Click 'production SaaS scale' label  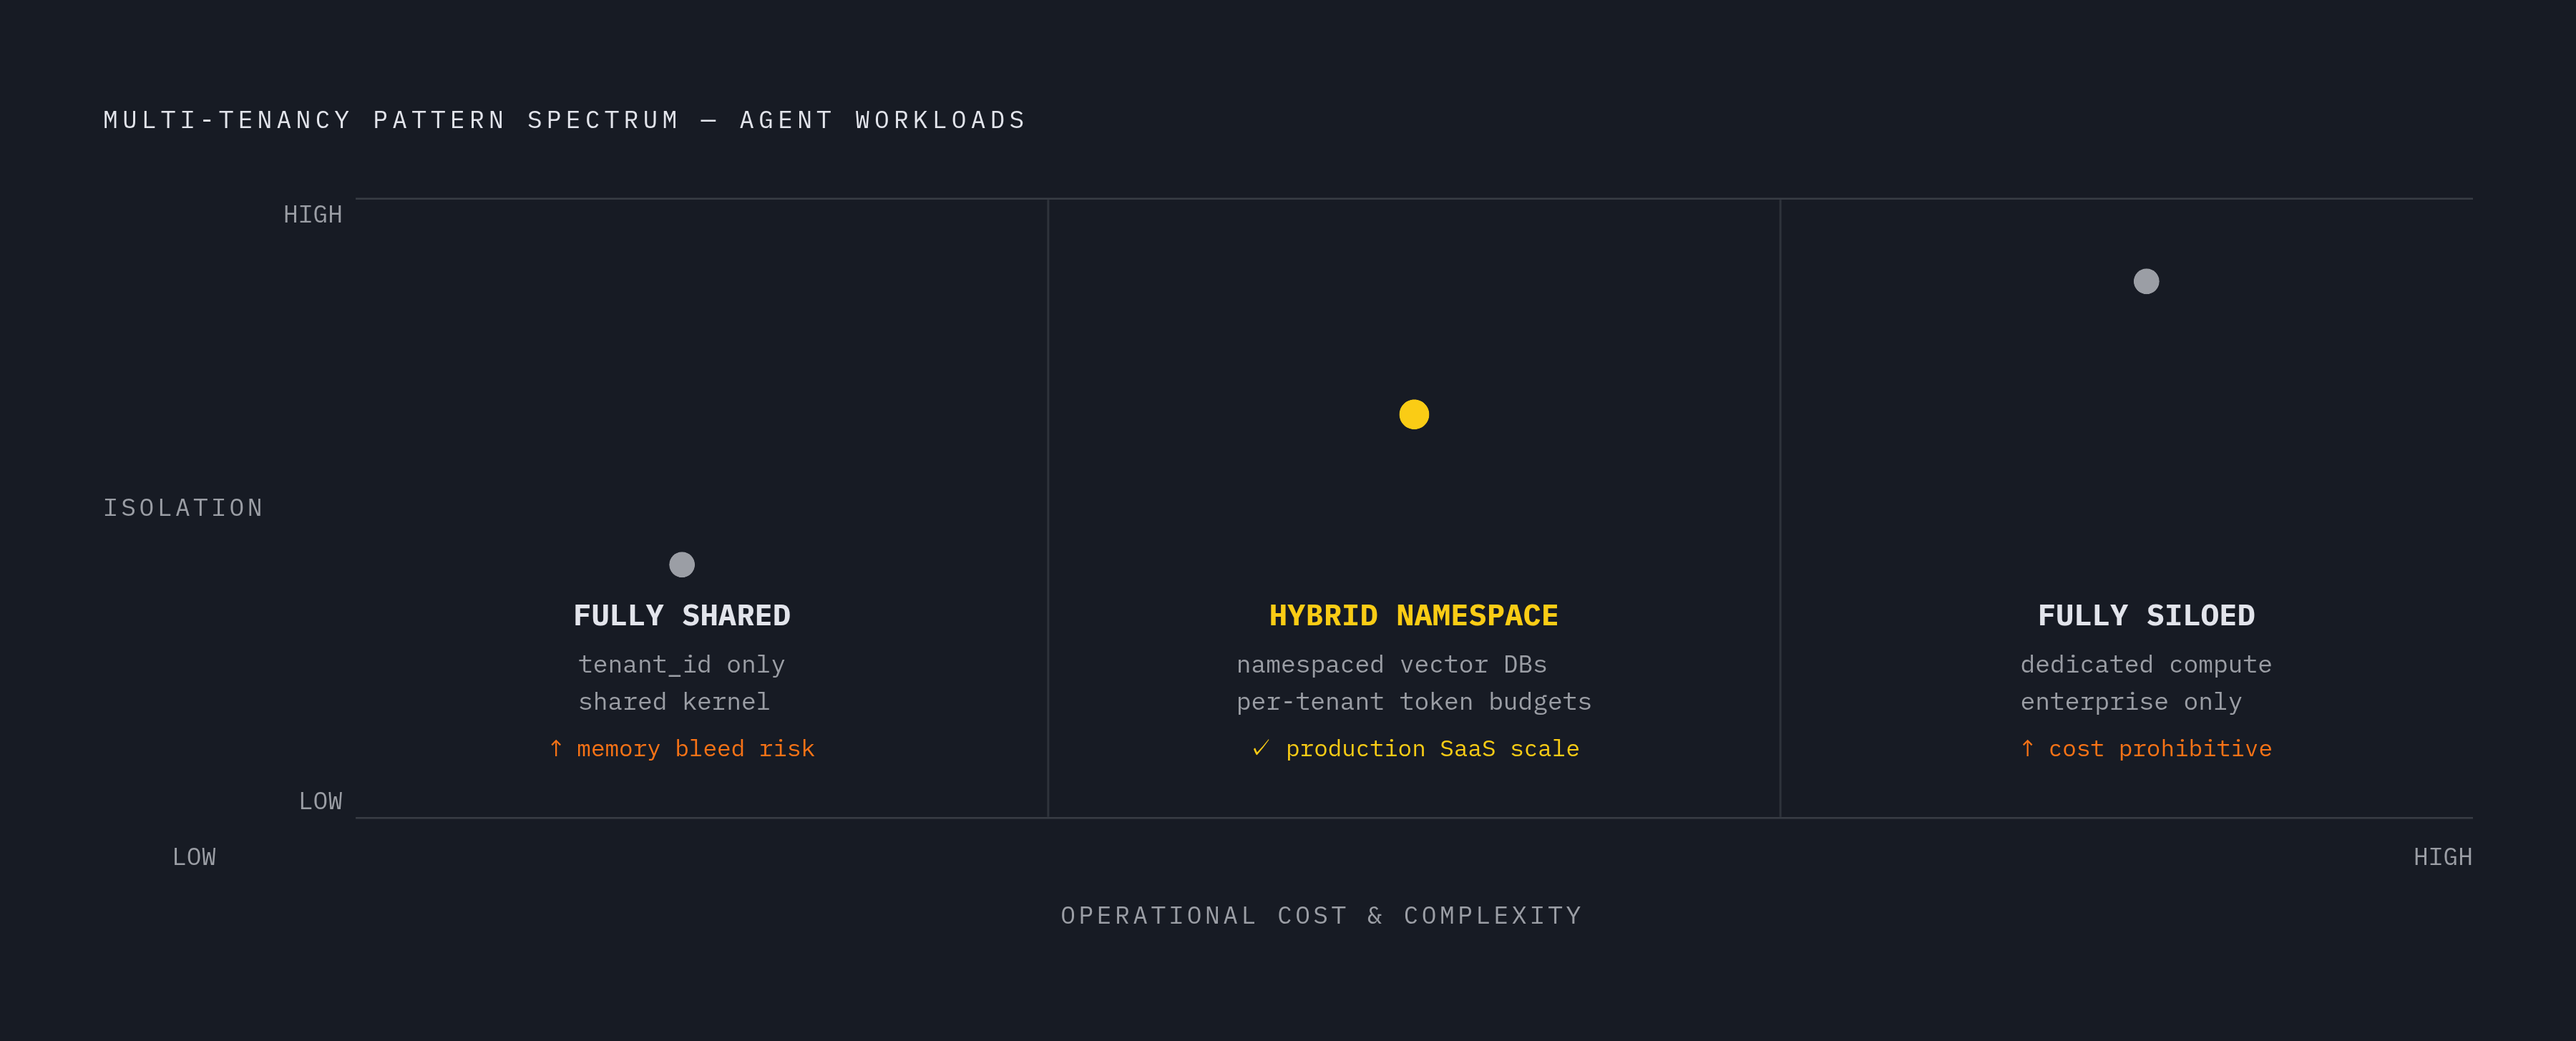[x=1432, y=749]
